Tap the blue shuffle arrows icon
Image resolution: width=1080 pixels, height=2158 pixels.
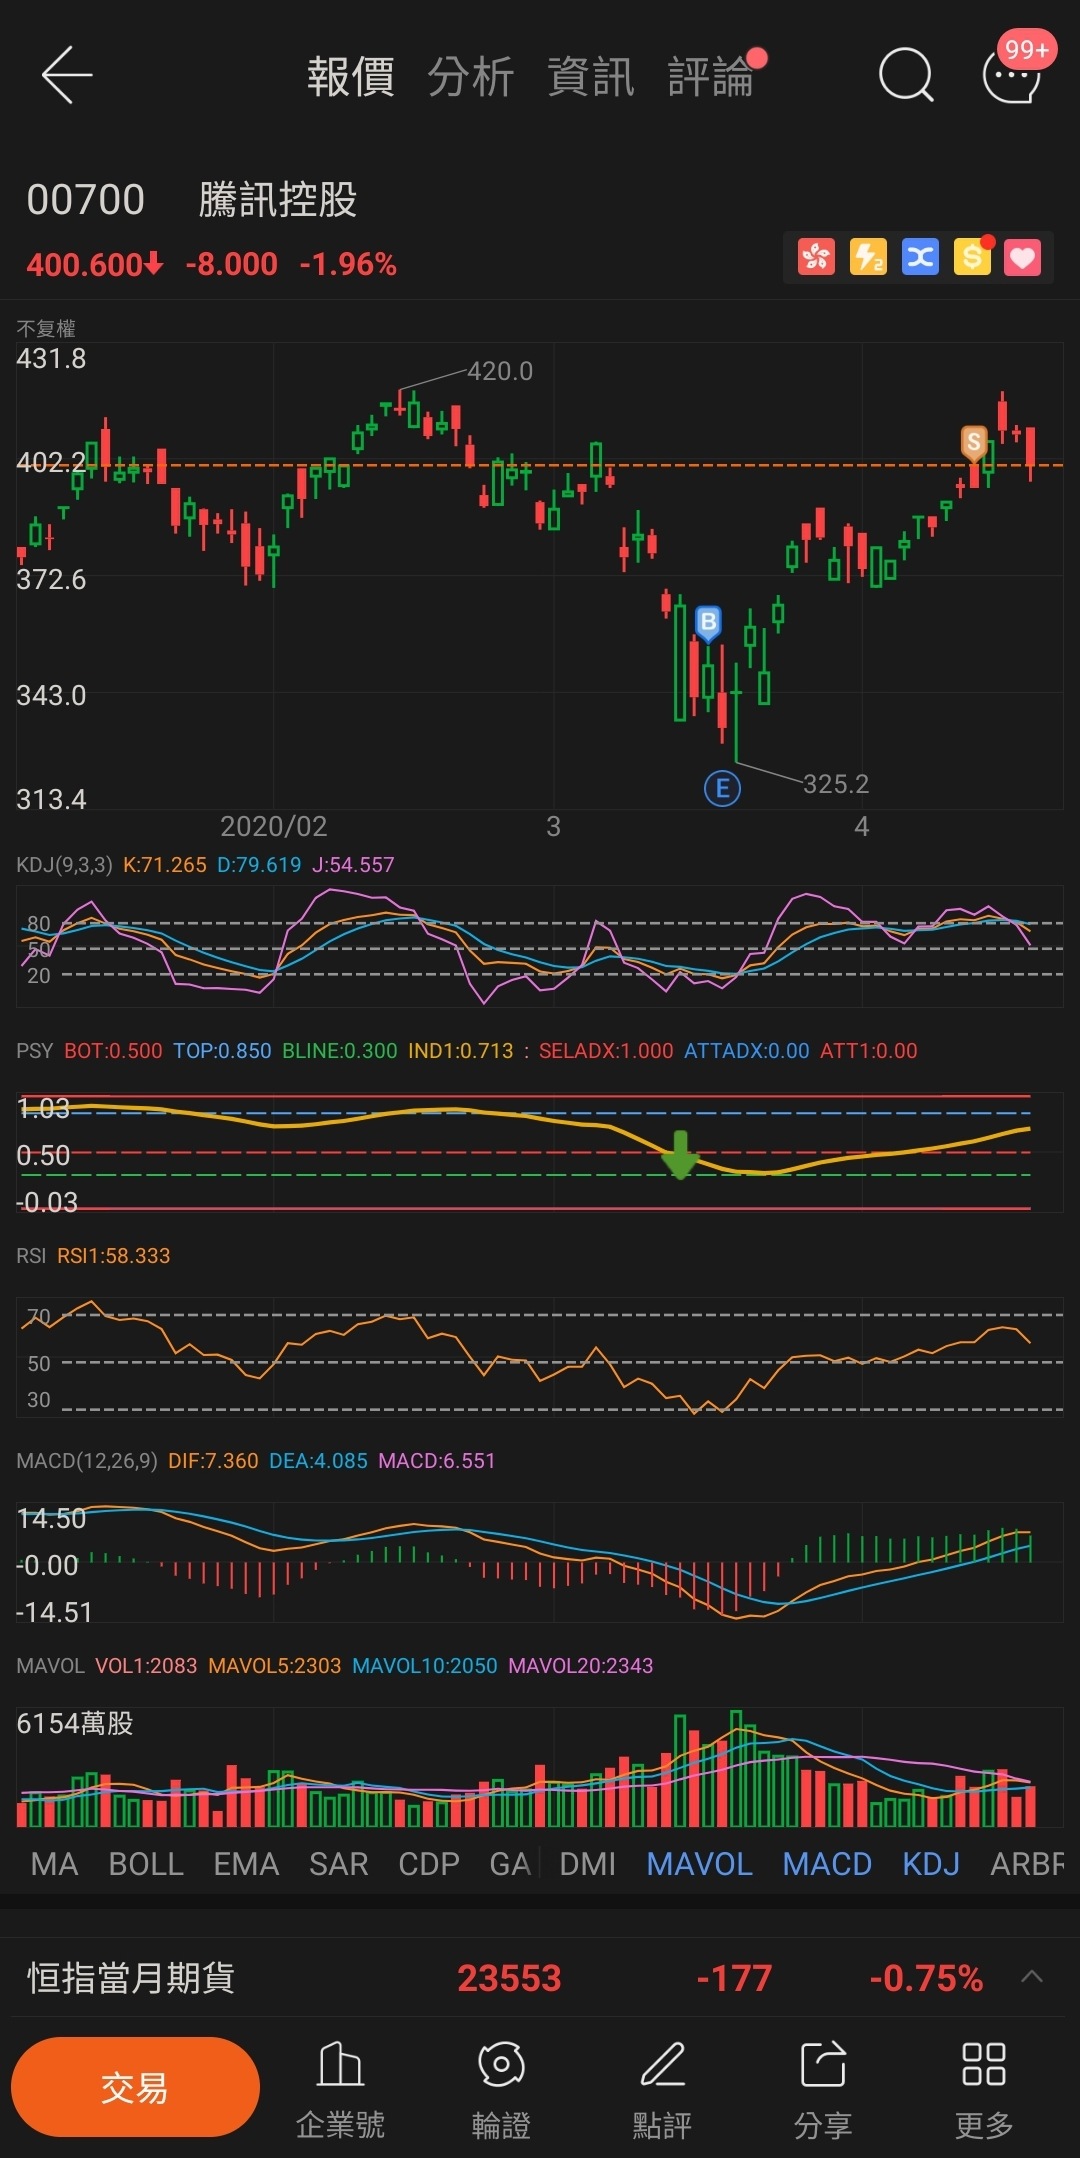(920, 258)
